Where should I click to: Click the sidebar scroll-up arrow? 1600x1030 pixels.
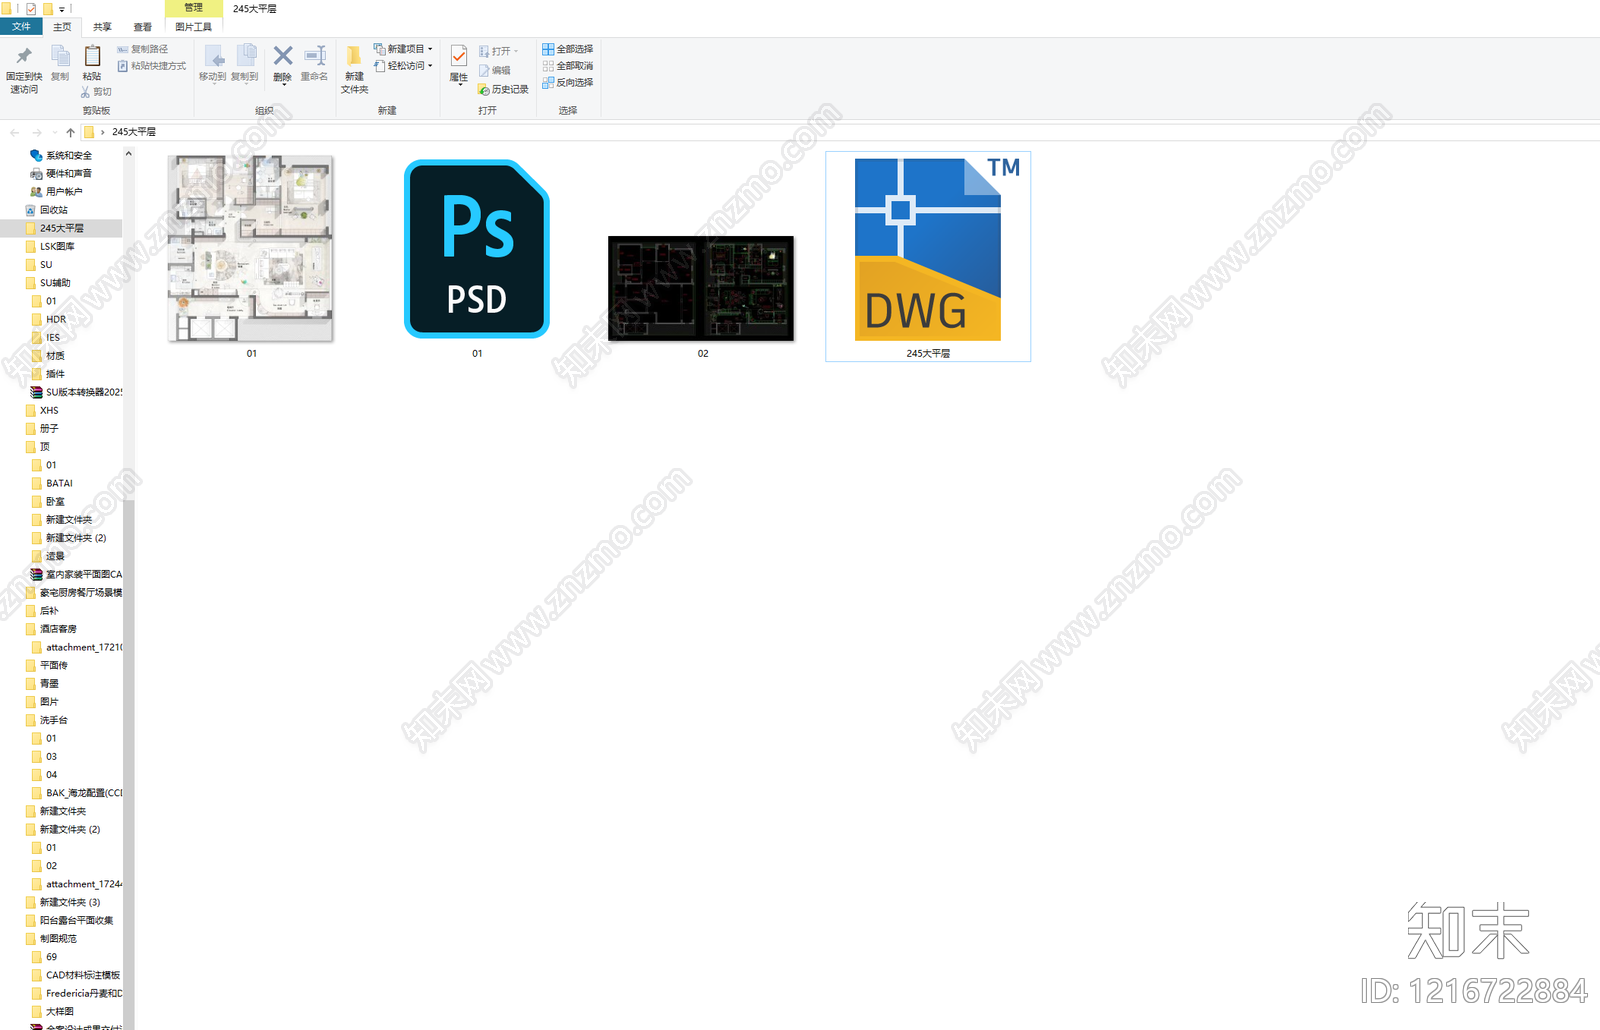coord(128,154)
